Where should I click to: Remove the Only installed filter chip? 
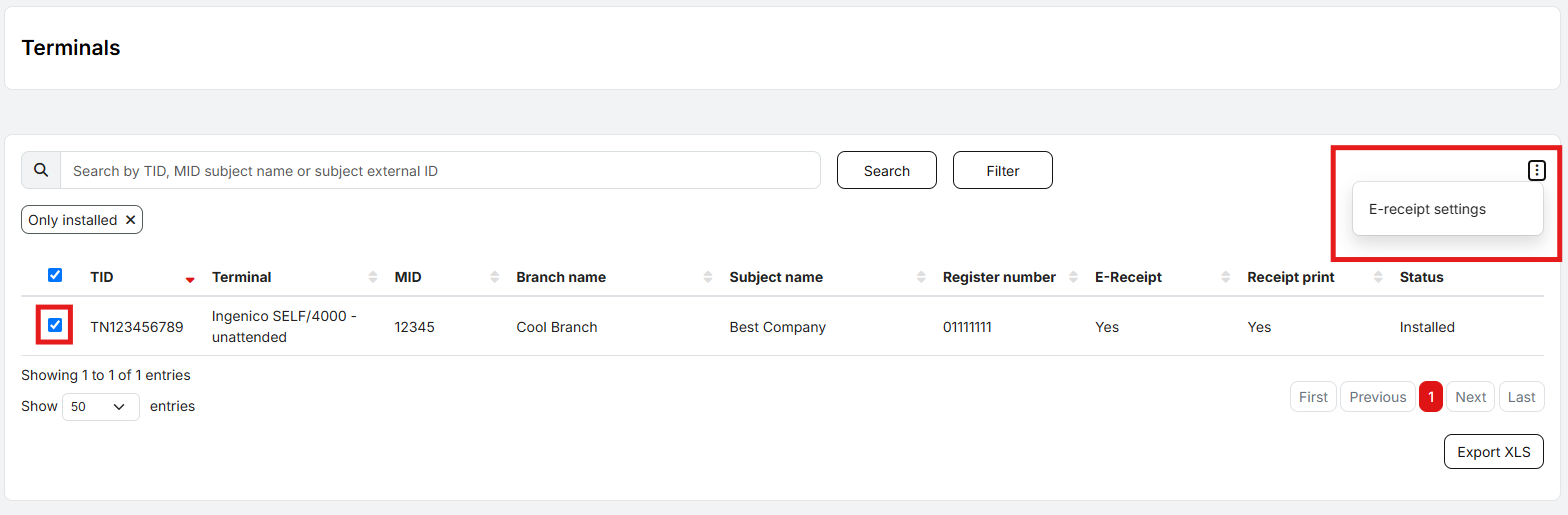pyautogui.click(x=130, y=220)
